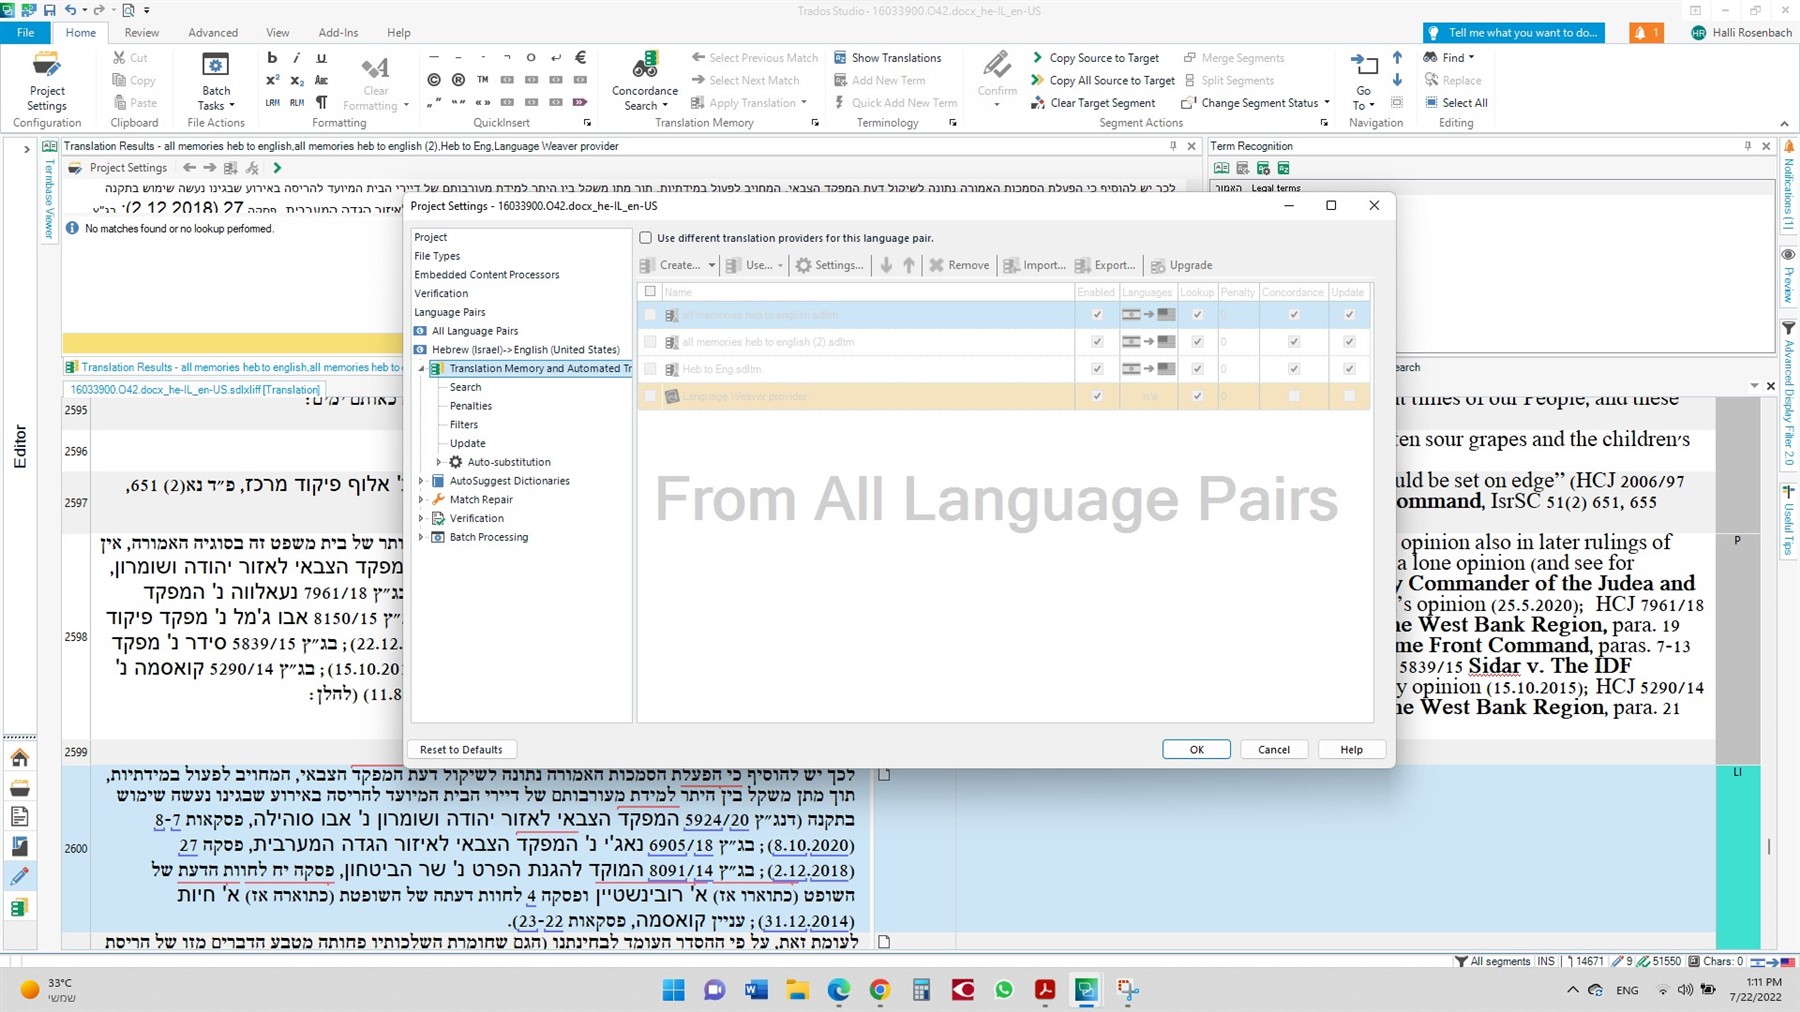
Task: Click Reset to Defaults button
Action: 461,750
